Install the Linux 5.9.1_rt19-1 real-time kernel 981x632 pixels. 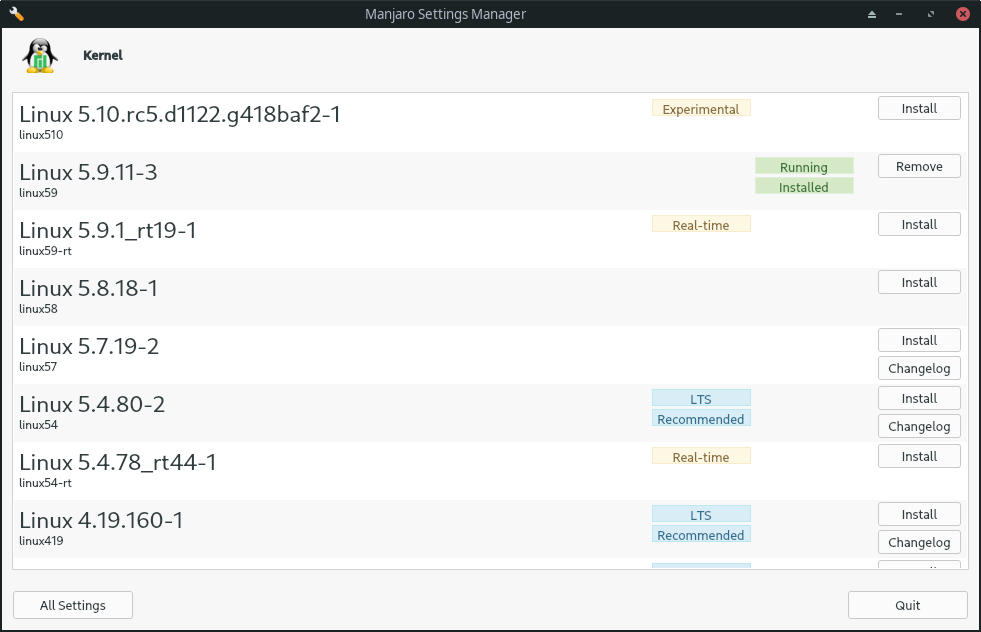[x=919, y=225]
